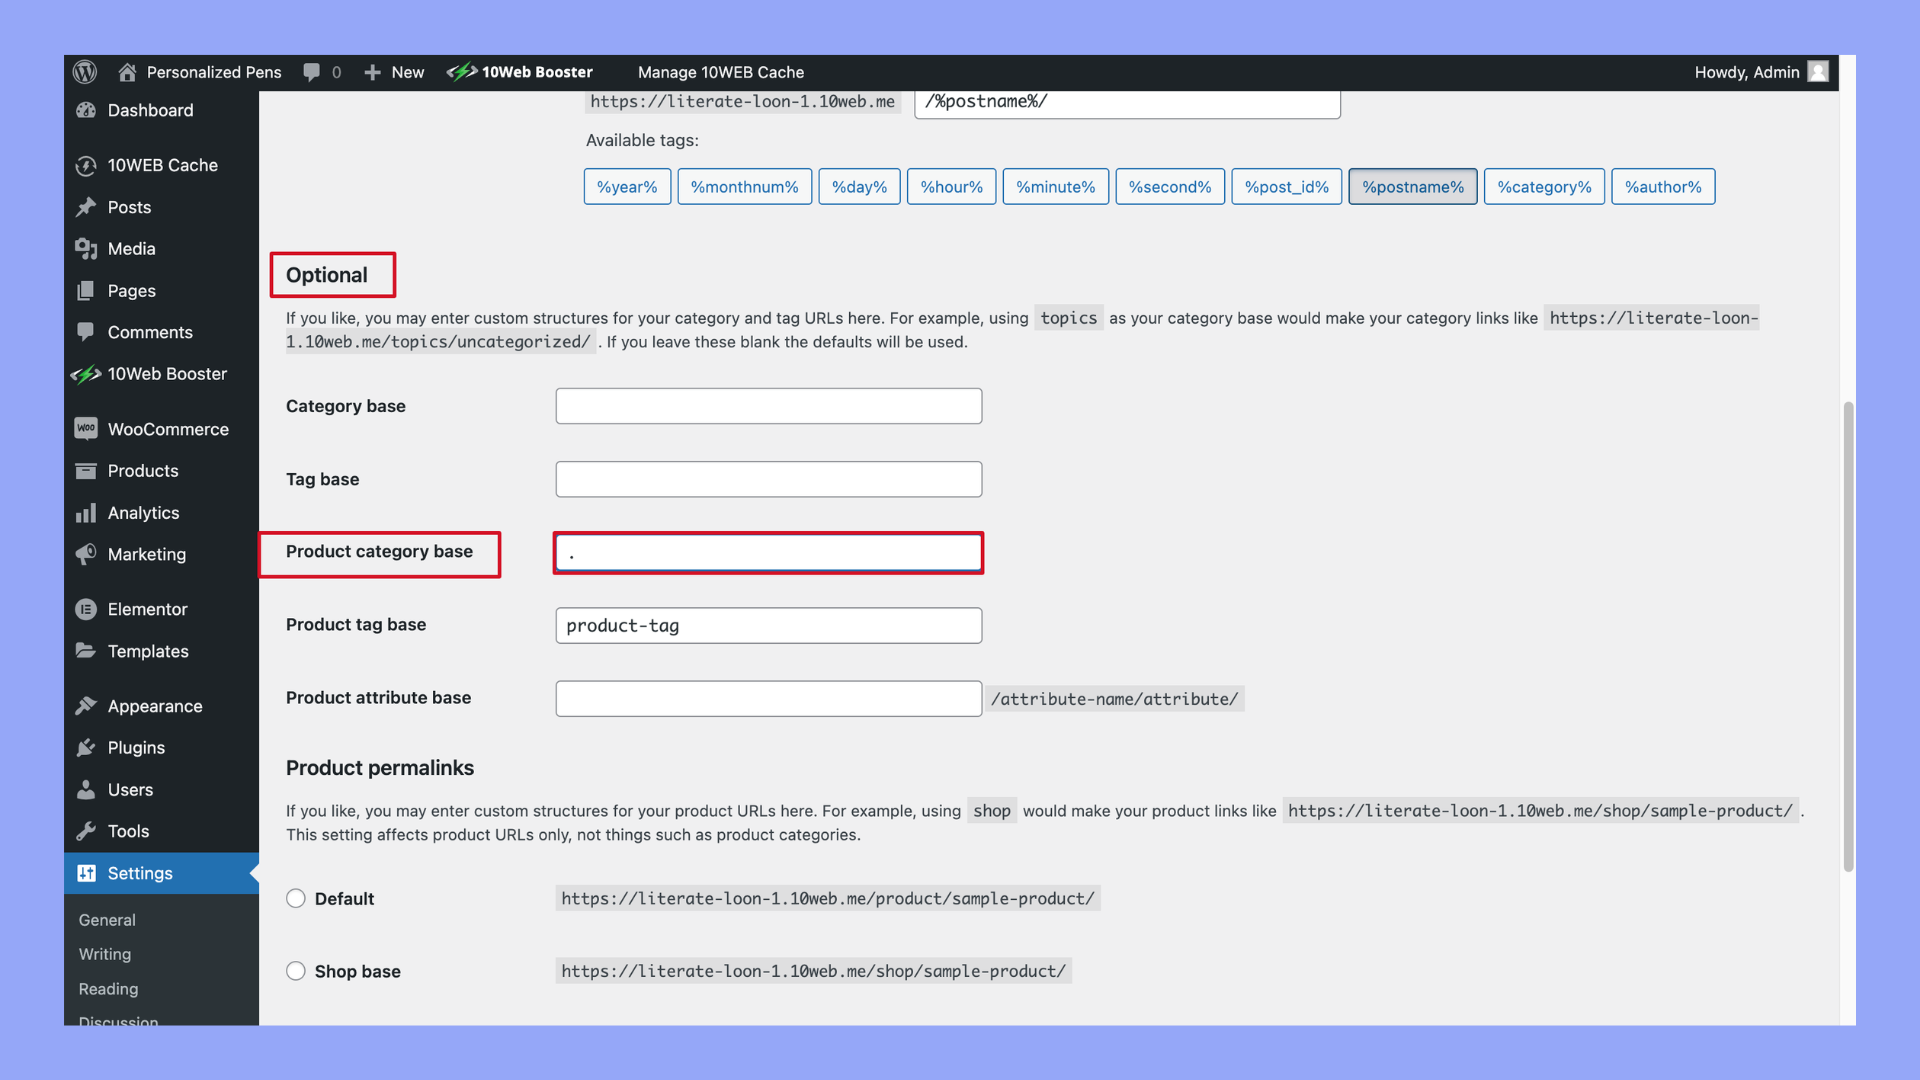The height and width of the screenshot is (1080, 1920).
Task: Click the Settings sliders icon
Action: coord(86,873)
